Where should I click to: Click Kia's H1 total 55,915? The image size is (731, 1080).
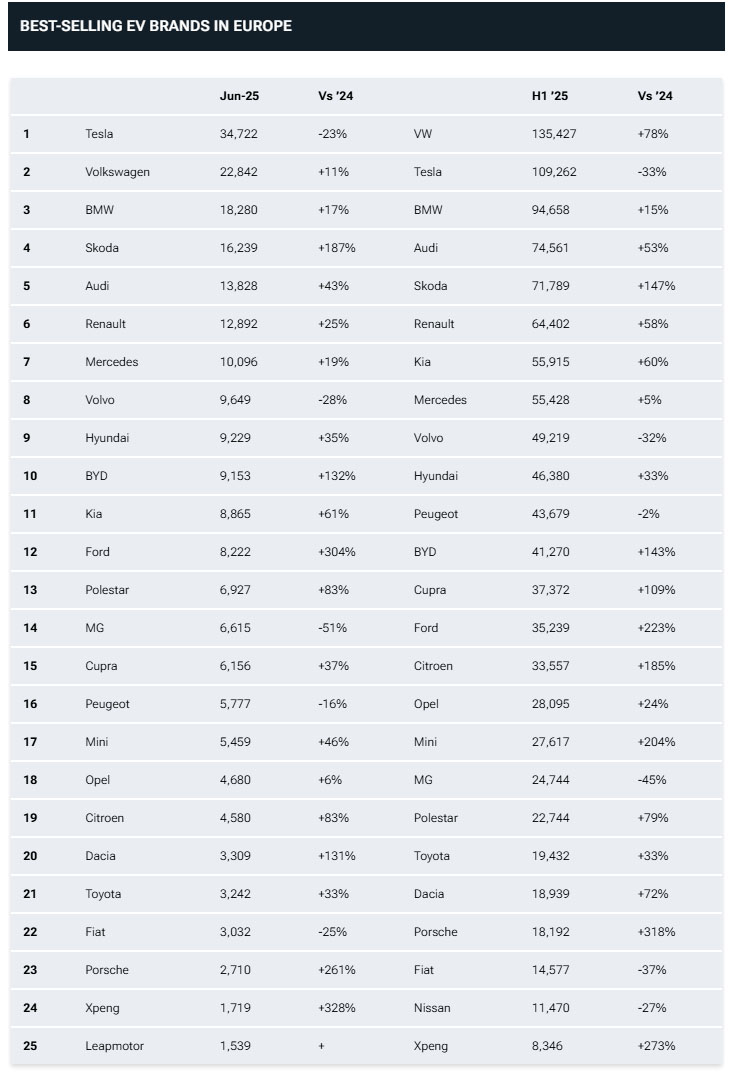tap(550, 362)
